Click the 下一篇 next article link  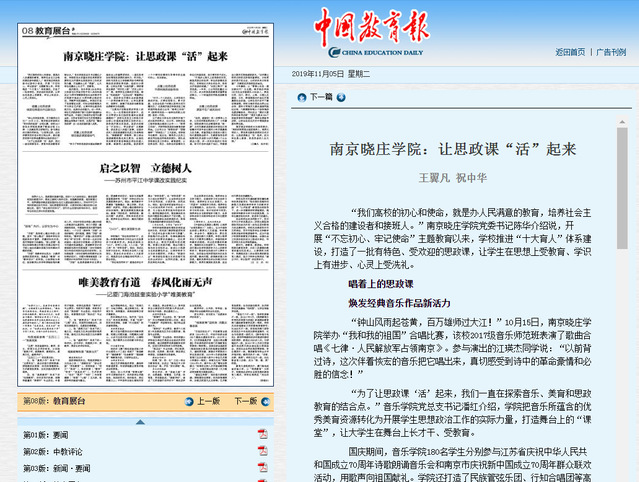coord(321,97)
